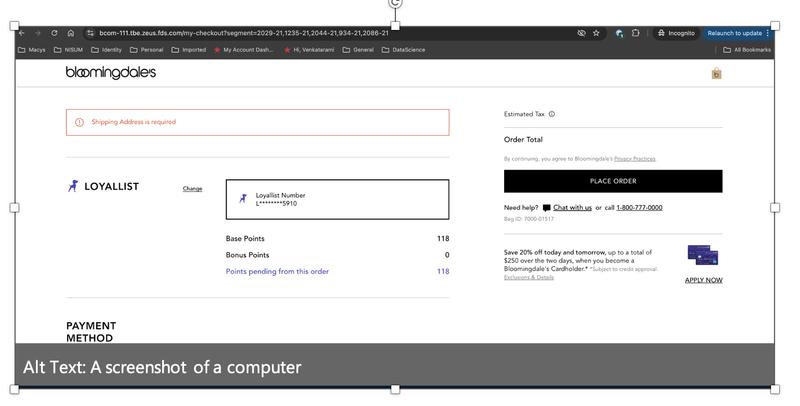Open the DataScience bookmark folder
This screenshot has height=406, width=800.
coord(404,50)
